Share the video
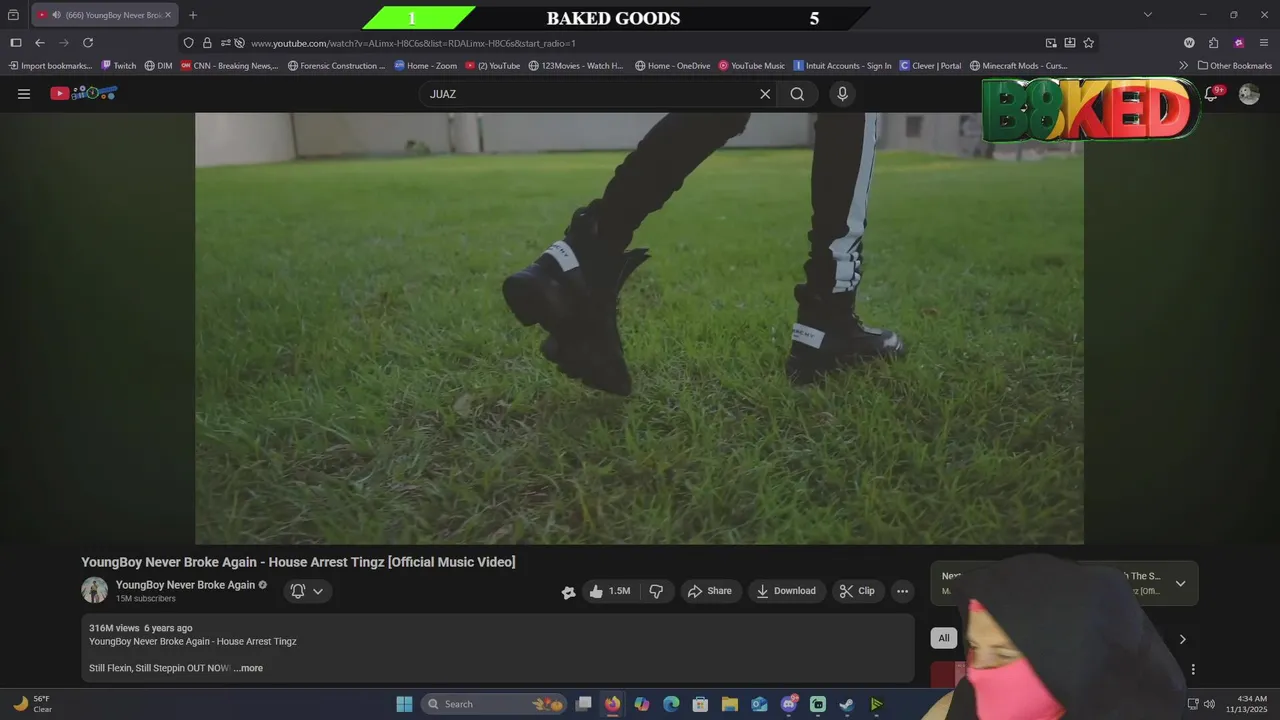The image size is (1280, 720). point(711,591)
